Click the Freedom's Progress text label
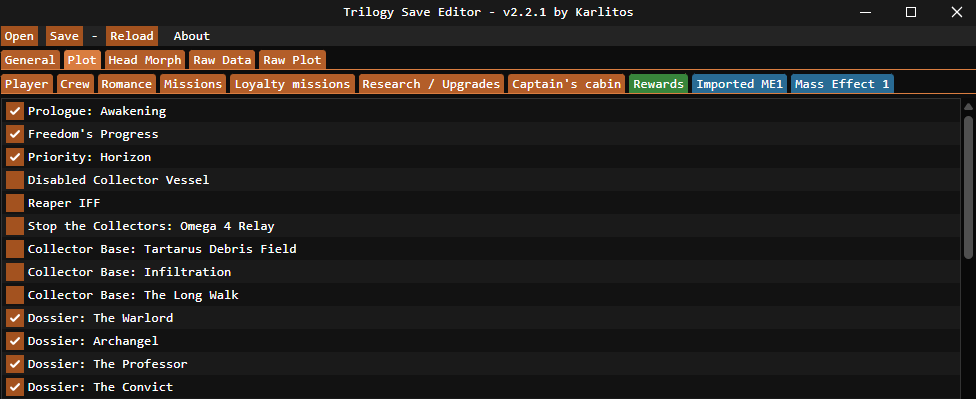The height and width of the screenshot is (399, 976). [x=93, y=134]
